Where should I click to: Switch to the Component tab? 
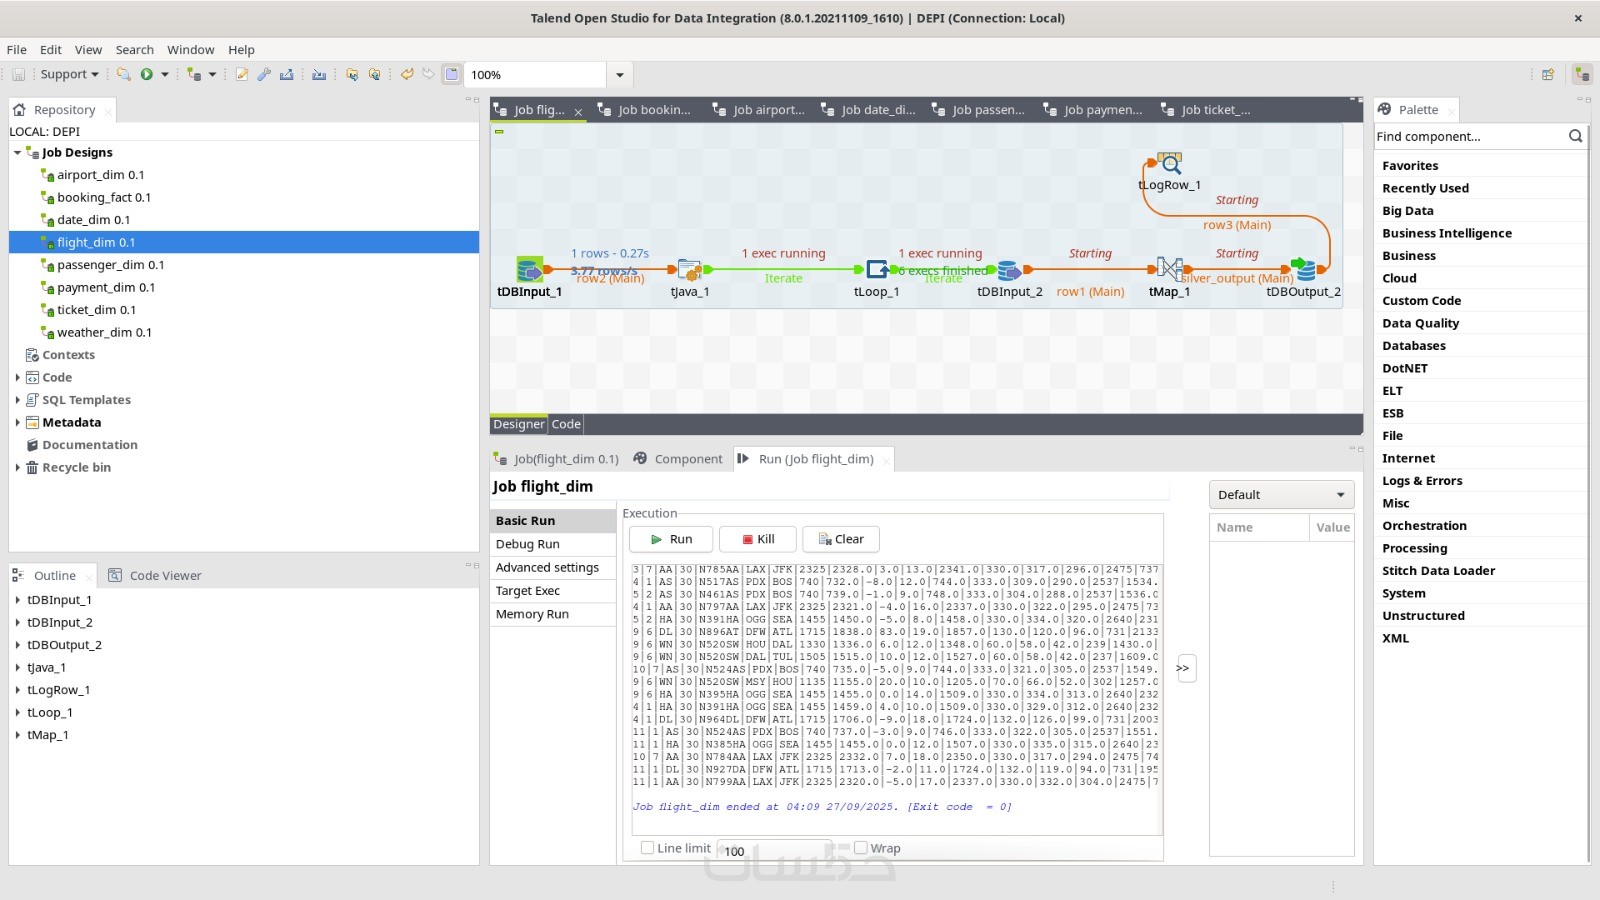pos(678,459)
